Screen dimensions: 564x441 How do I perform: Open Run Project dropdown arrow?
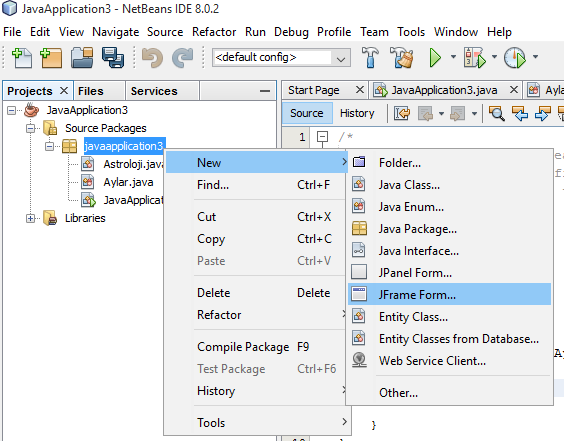pos(453,57)
